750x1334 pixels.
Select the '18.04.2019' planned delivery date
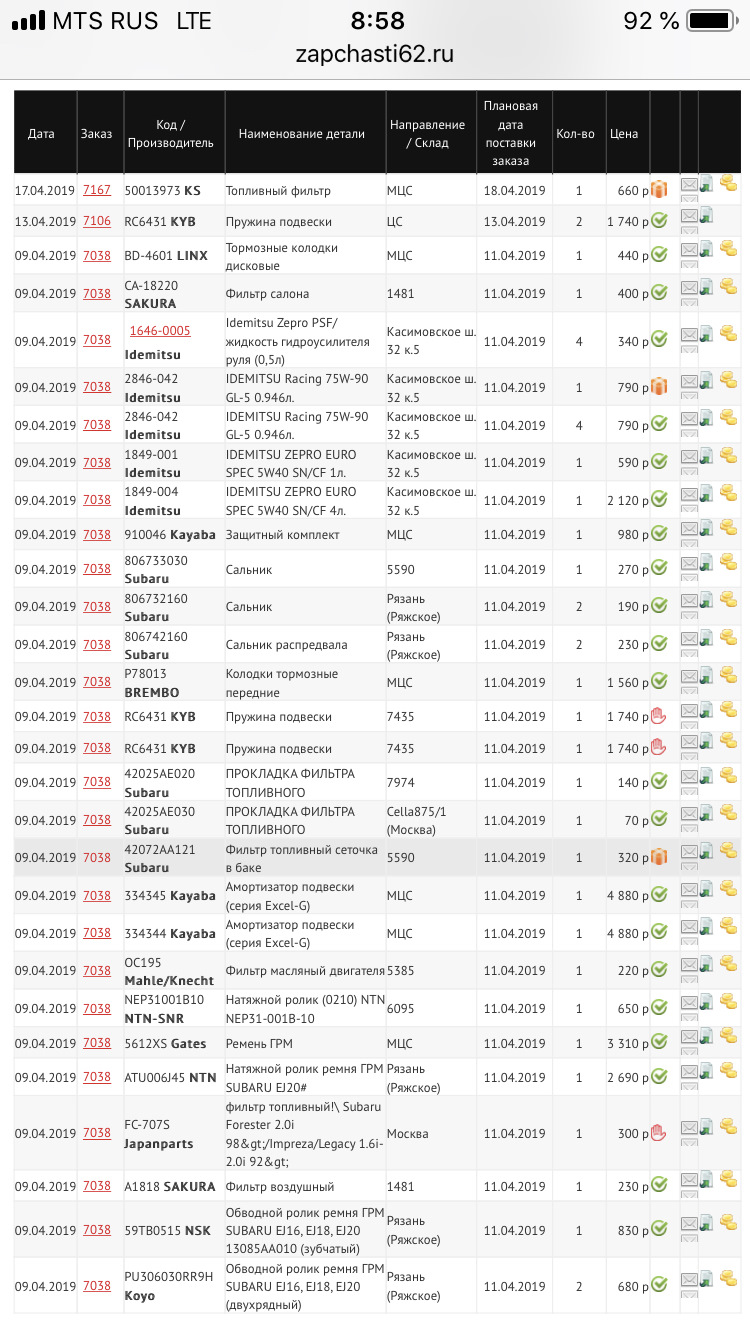(x=514, y=190)
